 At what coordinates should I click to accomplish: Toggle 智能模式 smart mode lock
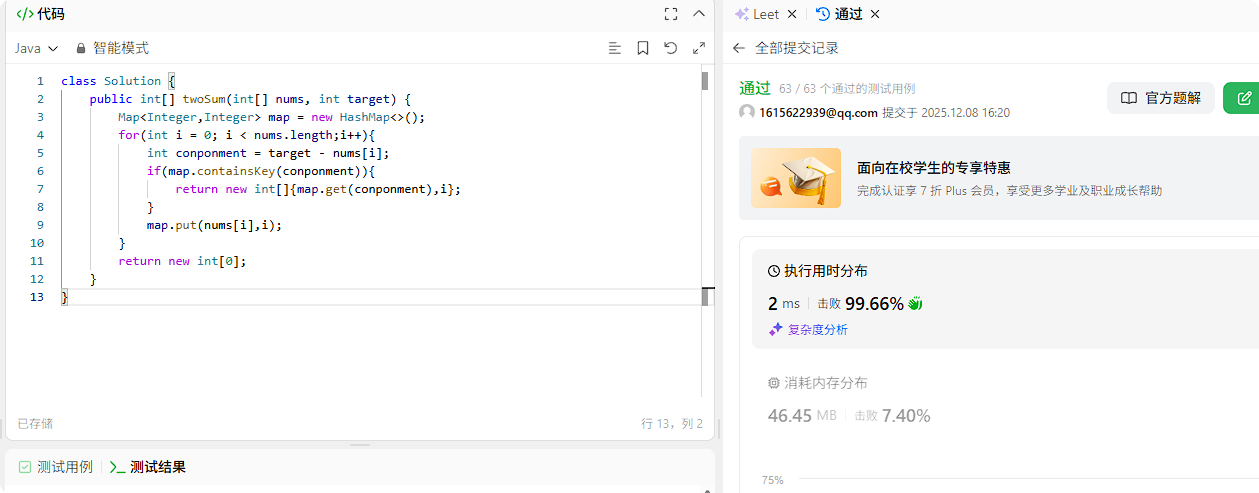point(112,48)
